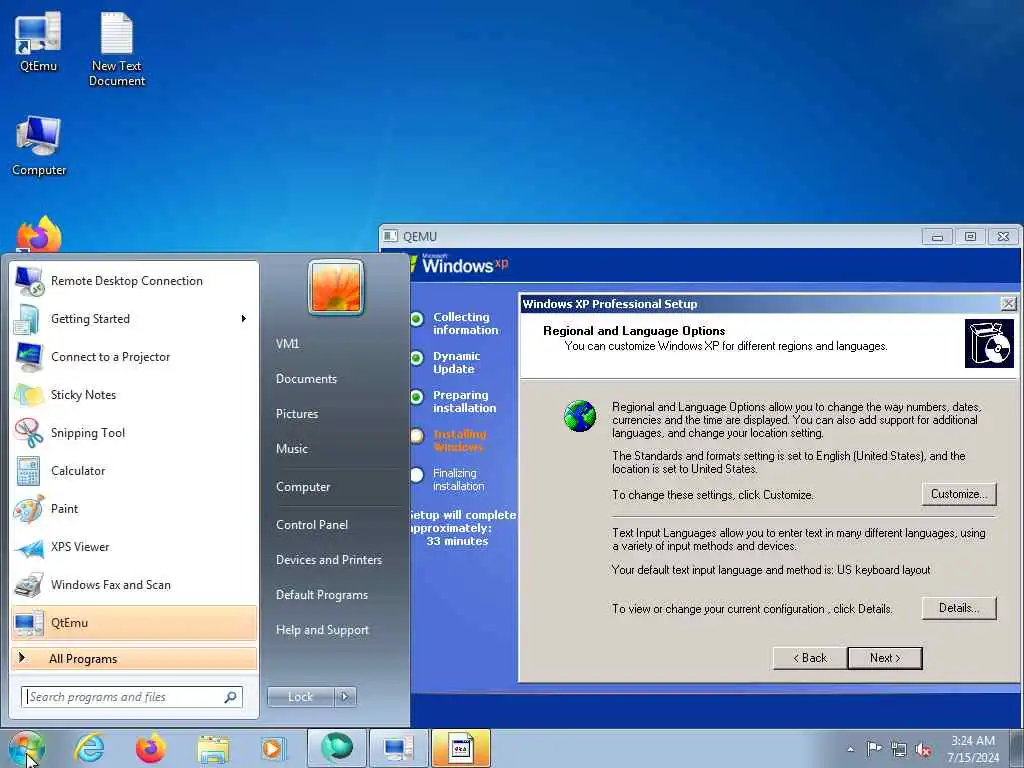The image size is (1024, 768).
Task: Click the Collecting information step indicator
Action: pyautogui.click(x=417, y=319)
